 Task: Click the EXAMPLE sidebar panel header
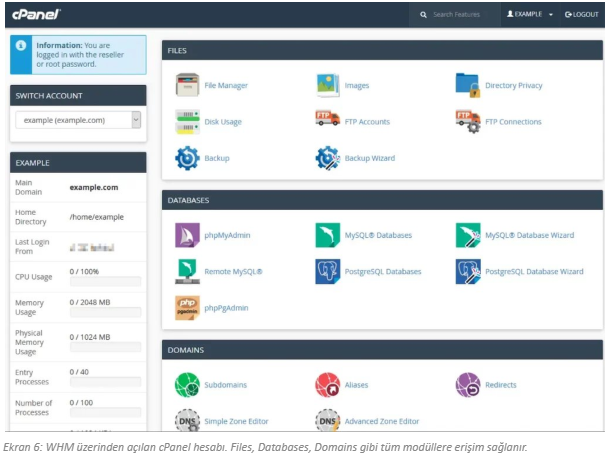[x=78, y=163]
